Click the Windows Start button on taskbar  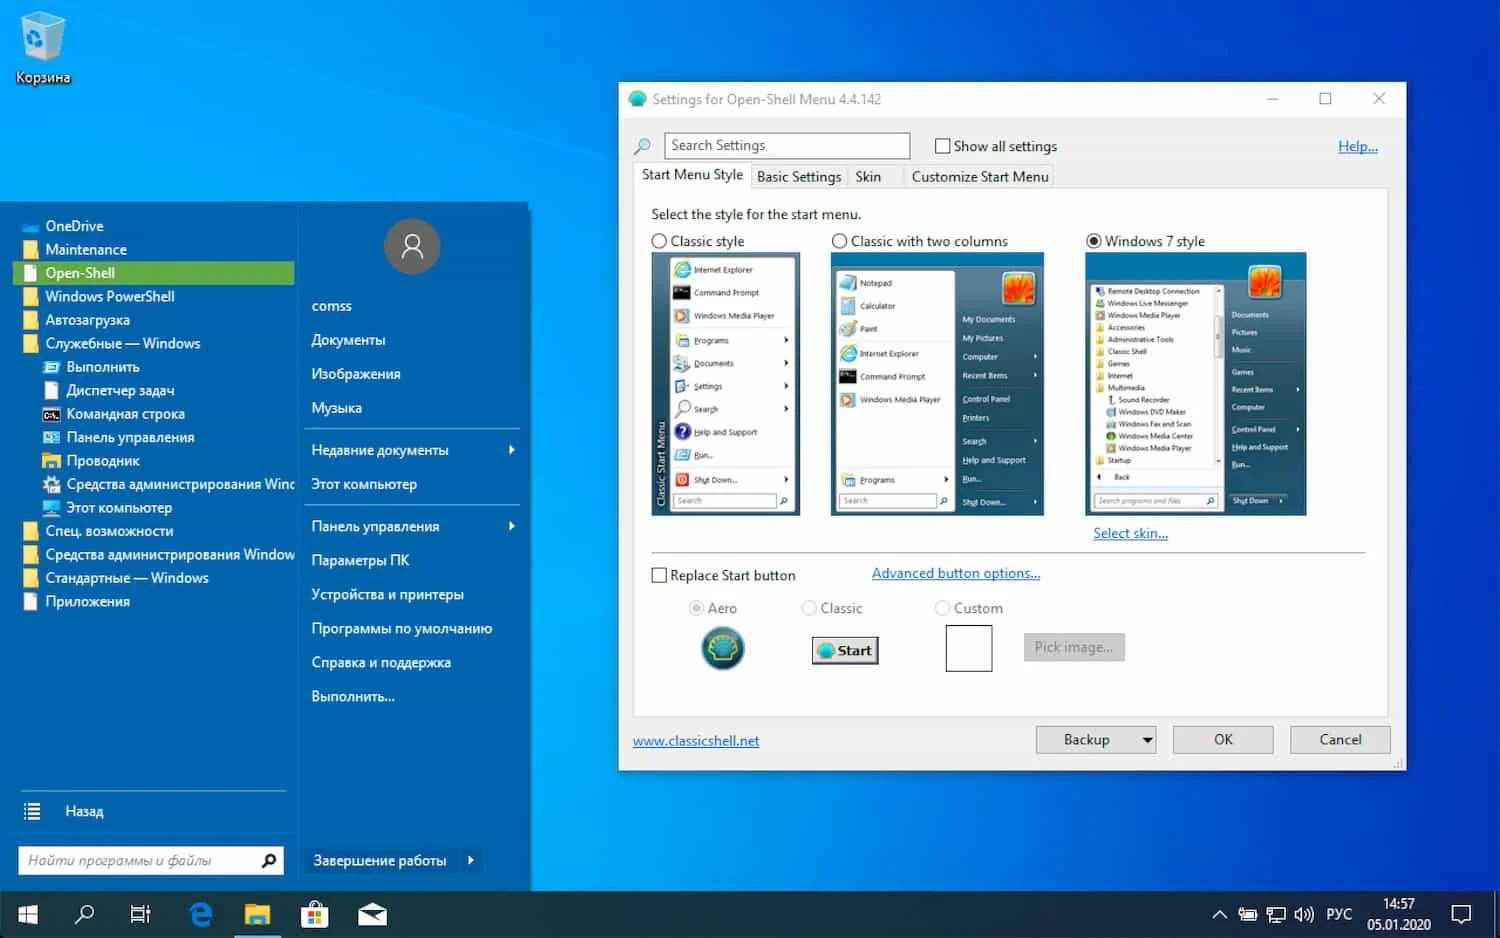click(28, 914)
